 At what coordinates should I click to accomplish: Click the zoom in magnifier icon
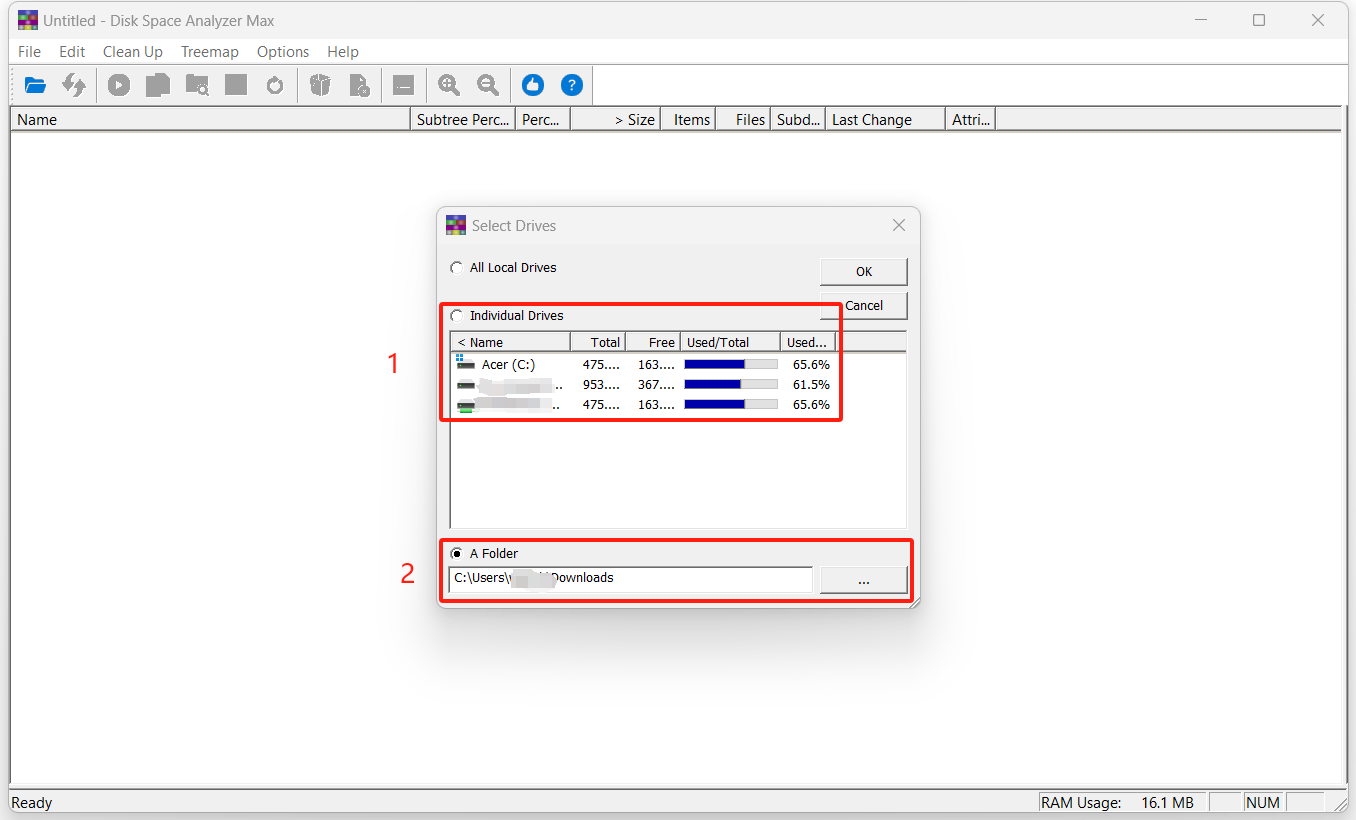(x=449, y=86)
